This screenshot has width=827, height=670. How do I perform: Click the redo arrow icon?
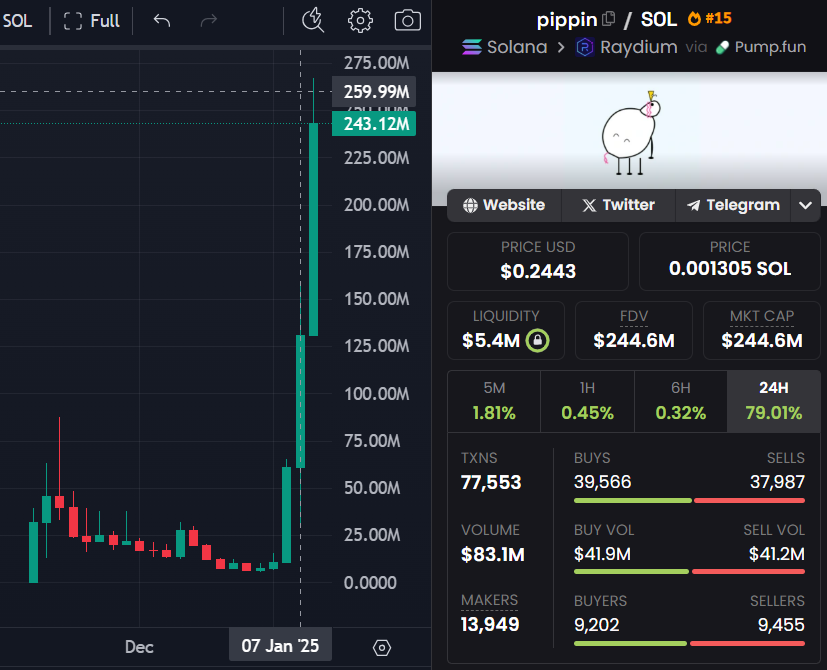pyautogui.click(x=209, y=21)
